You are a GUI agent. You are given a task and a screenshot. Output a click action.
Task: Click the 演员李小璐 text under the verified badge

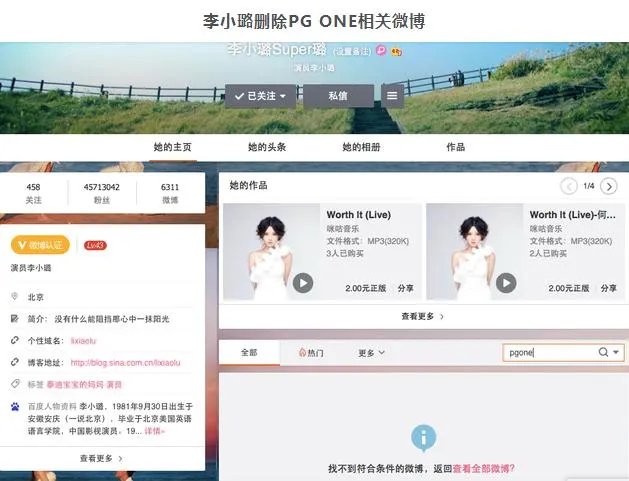point(31,268)
